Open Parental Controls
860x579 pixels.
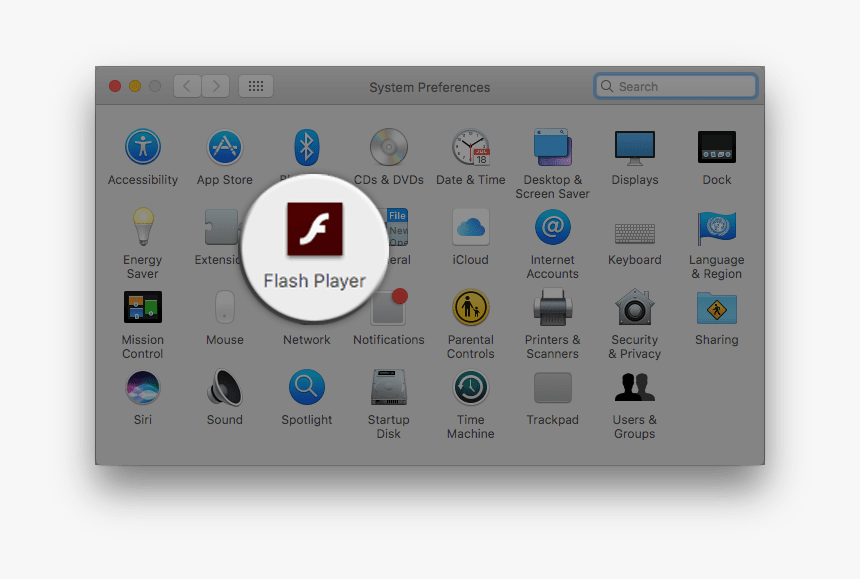tap(470, 307)
